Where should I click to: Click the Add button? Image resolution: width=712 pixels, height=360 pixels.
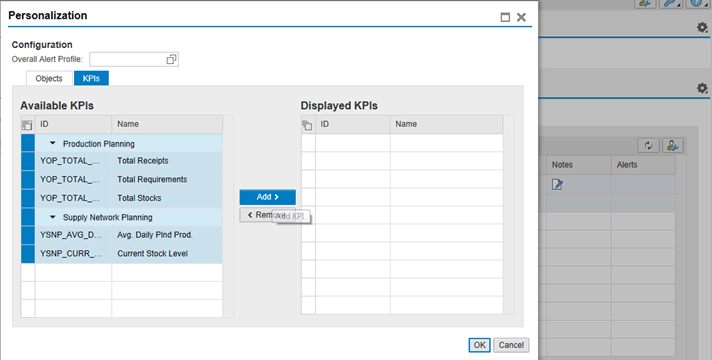pyautogui.click(x=267, y=197)
